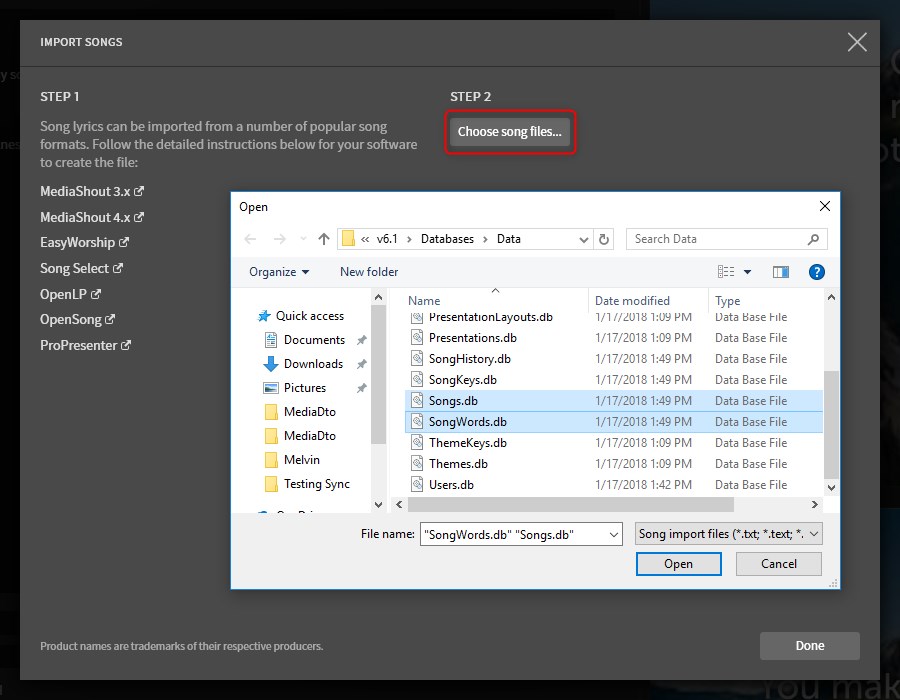900x700 pixels.
Task: Select Quick access in navigation pane
Action: [301, 316]
